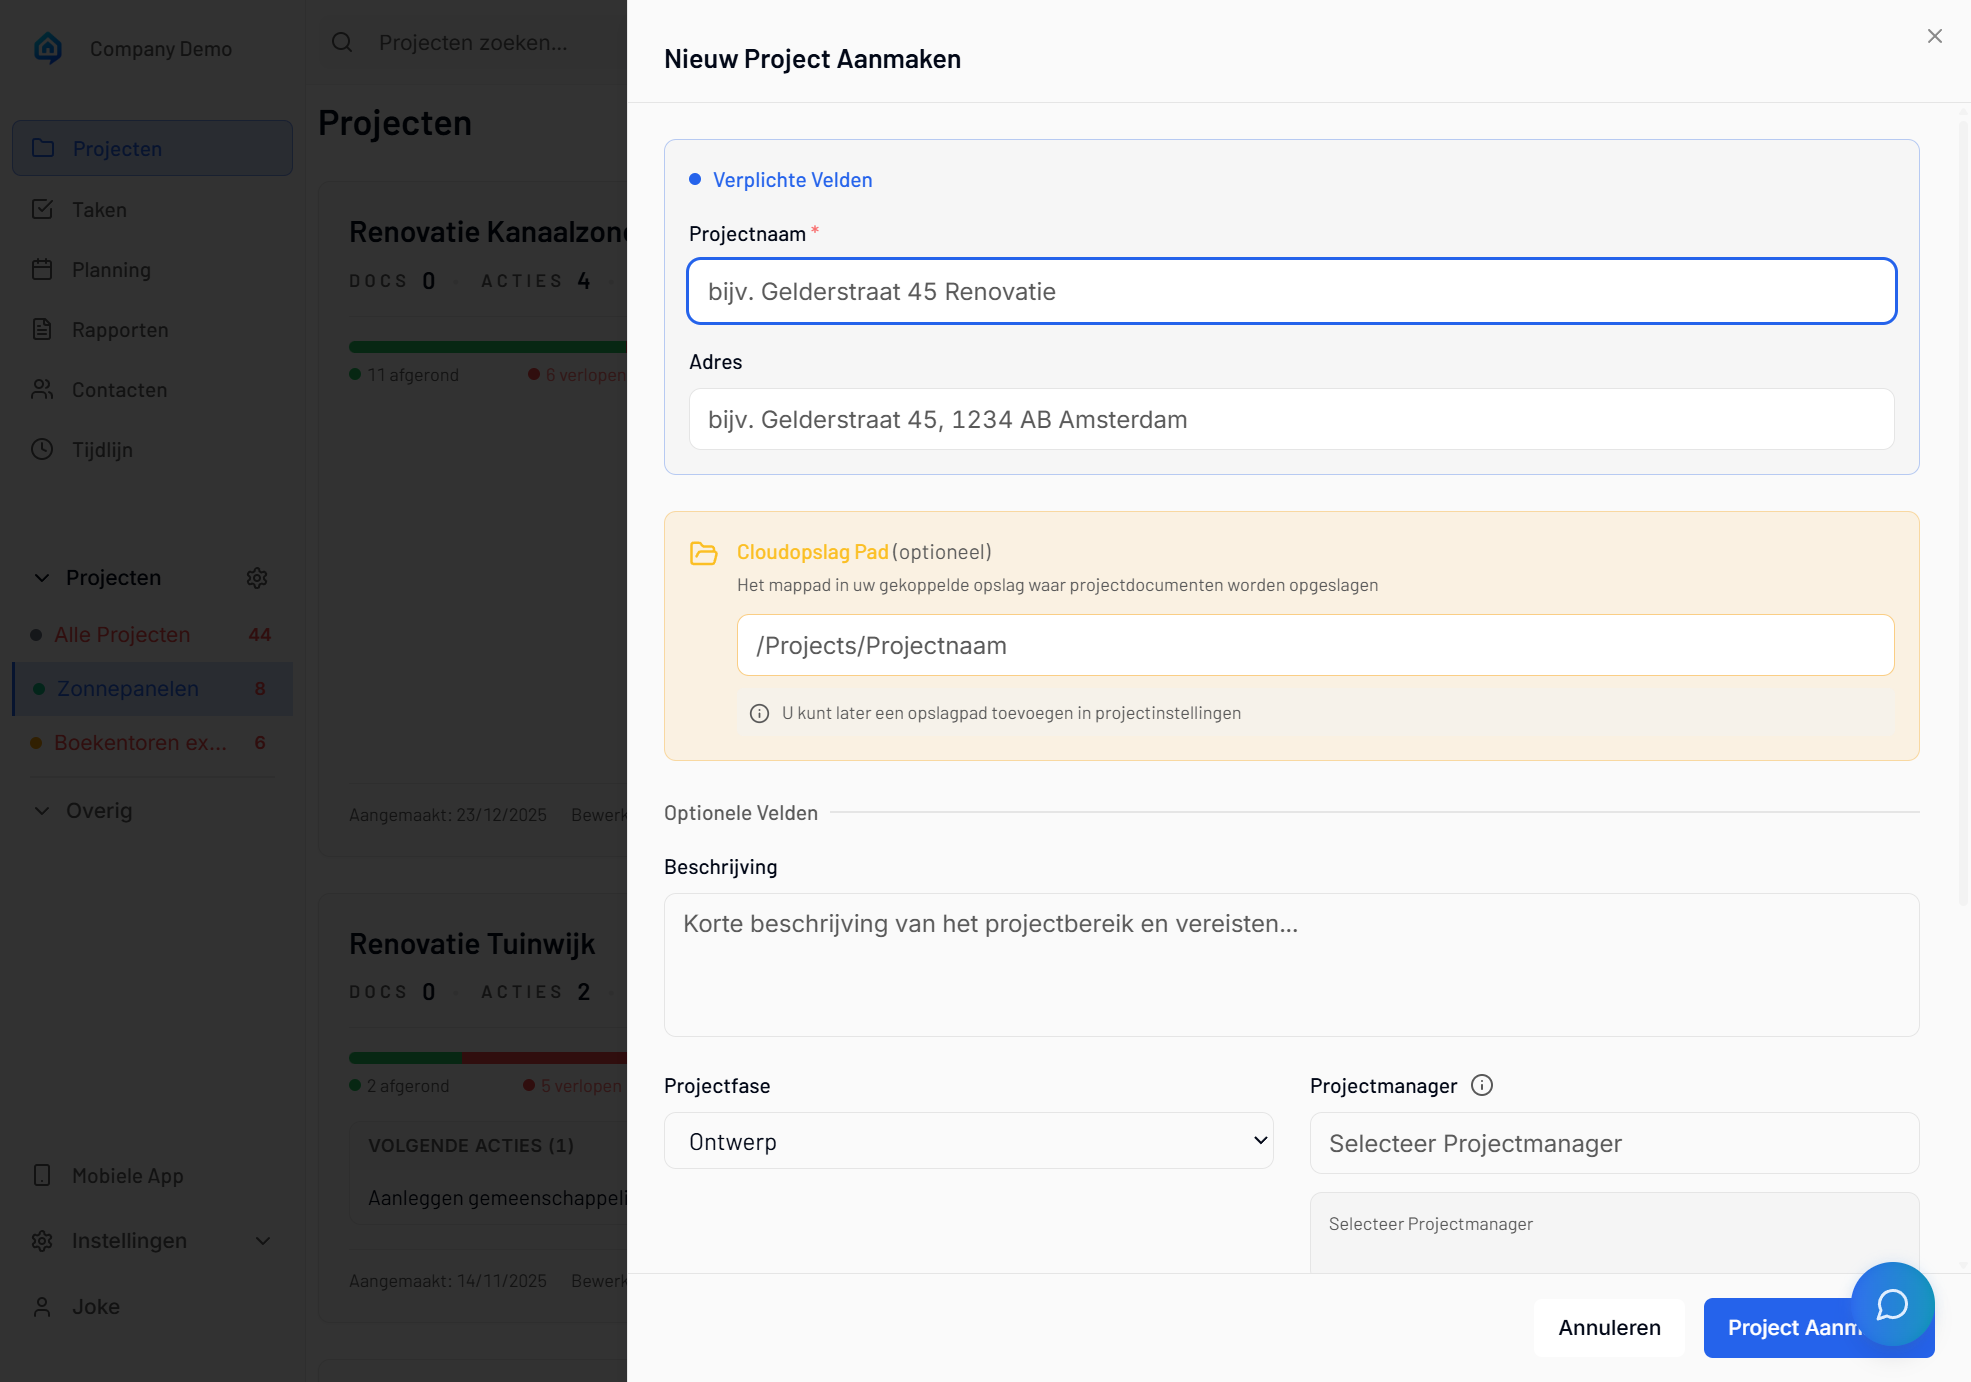
Task: Expand the Instellingen submenu chevron
Action: (x=263, y=1241)
